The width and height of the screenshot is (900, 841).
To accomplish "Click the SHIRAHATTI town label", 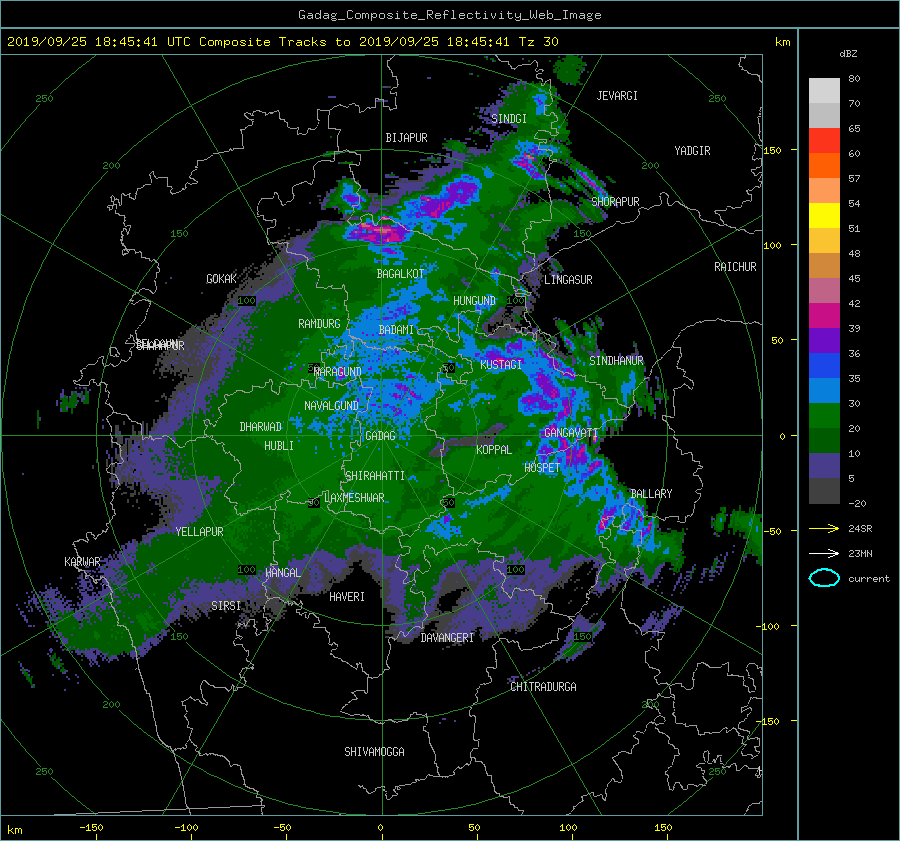I will click(x=375, y=476).
